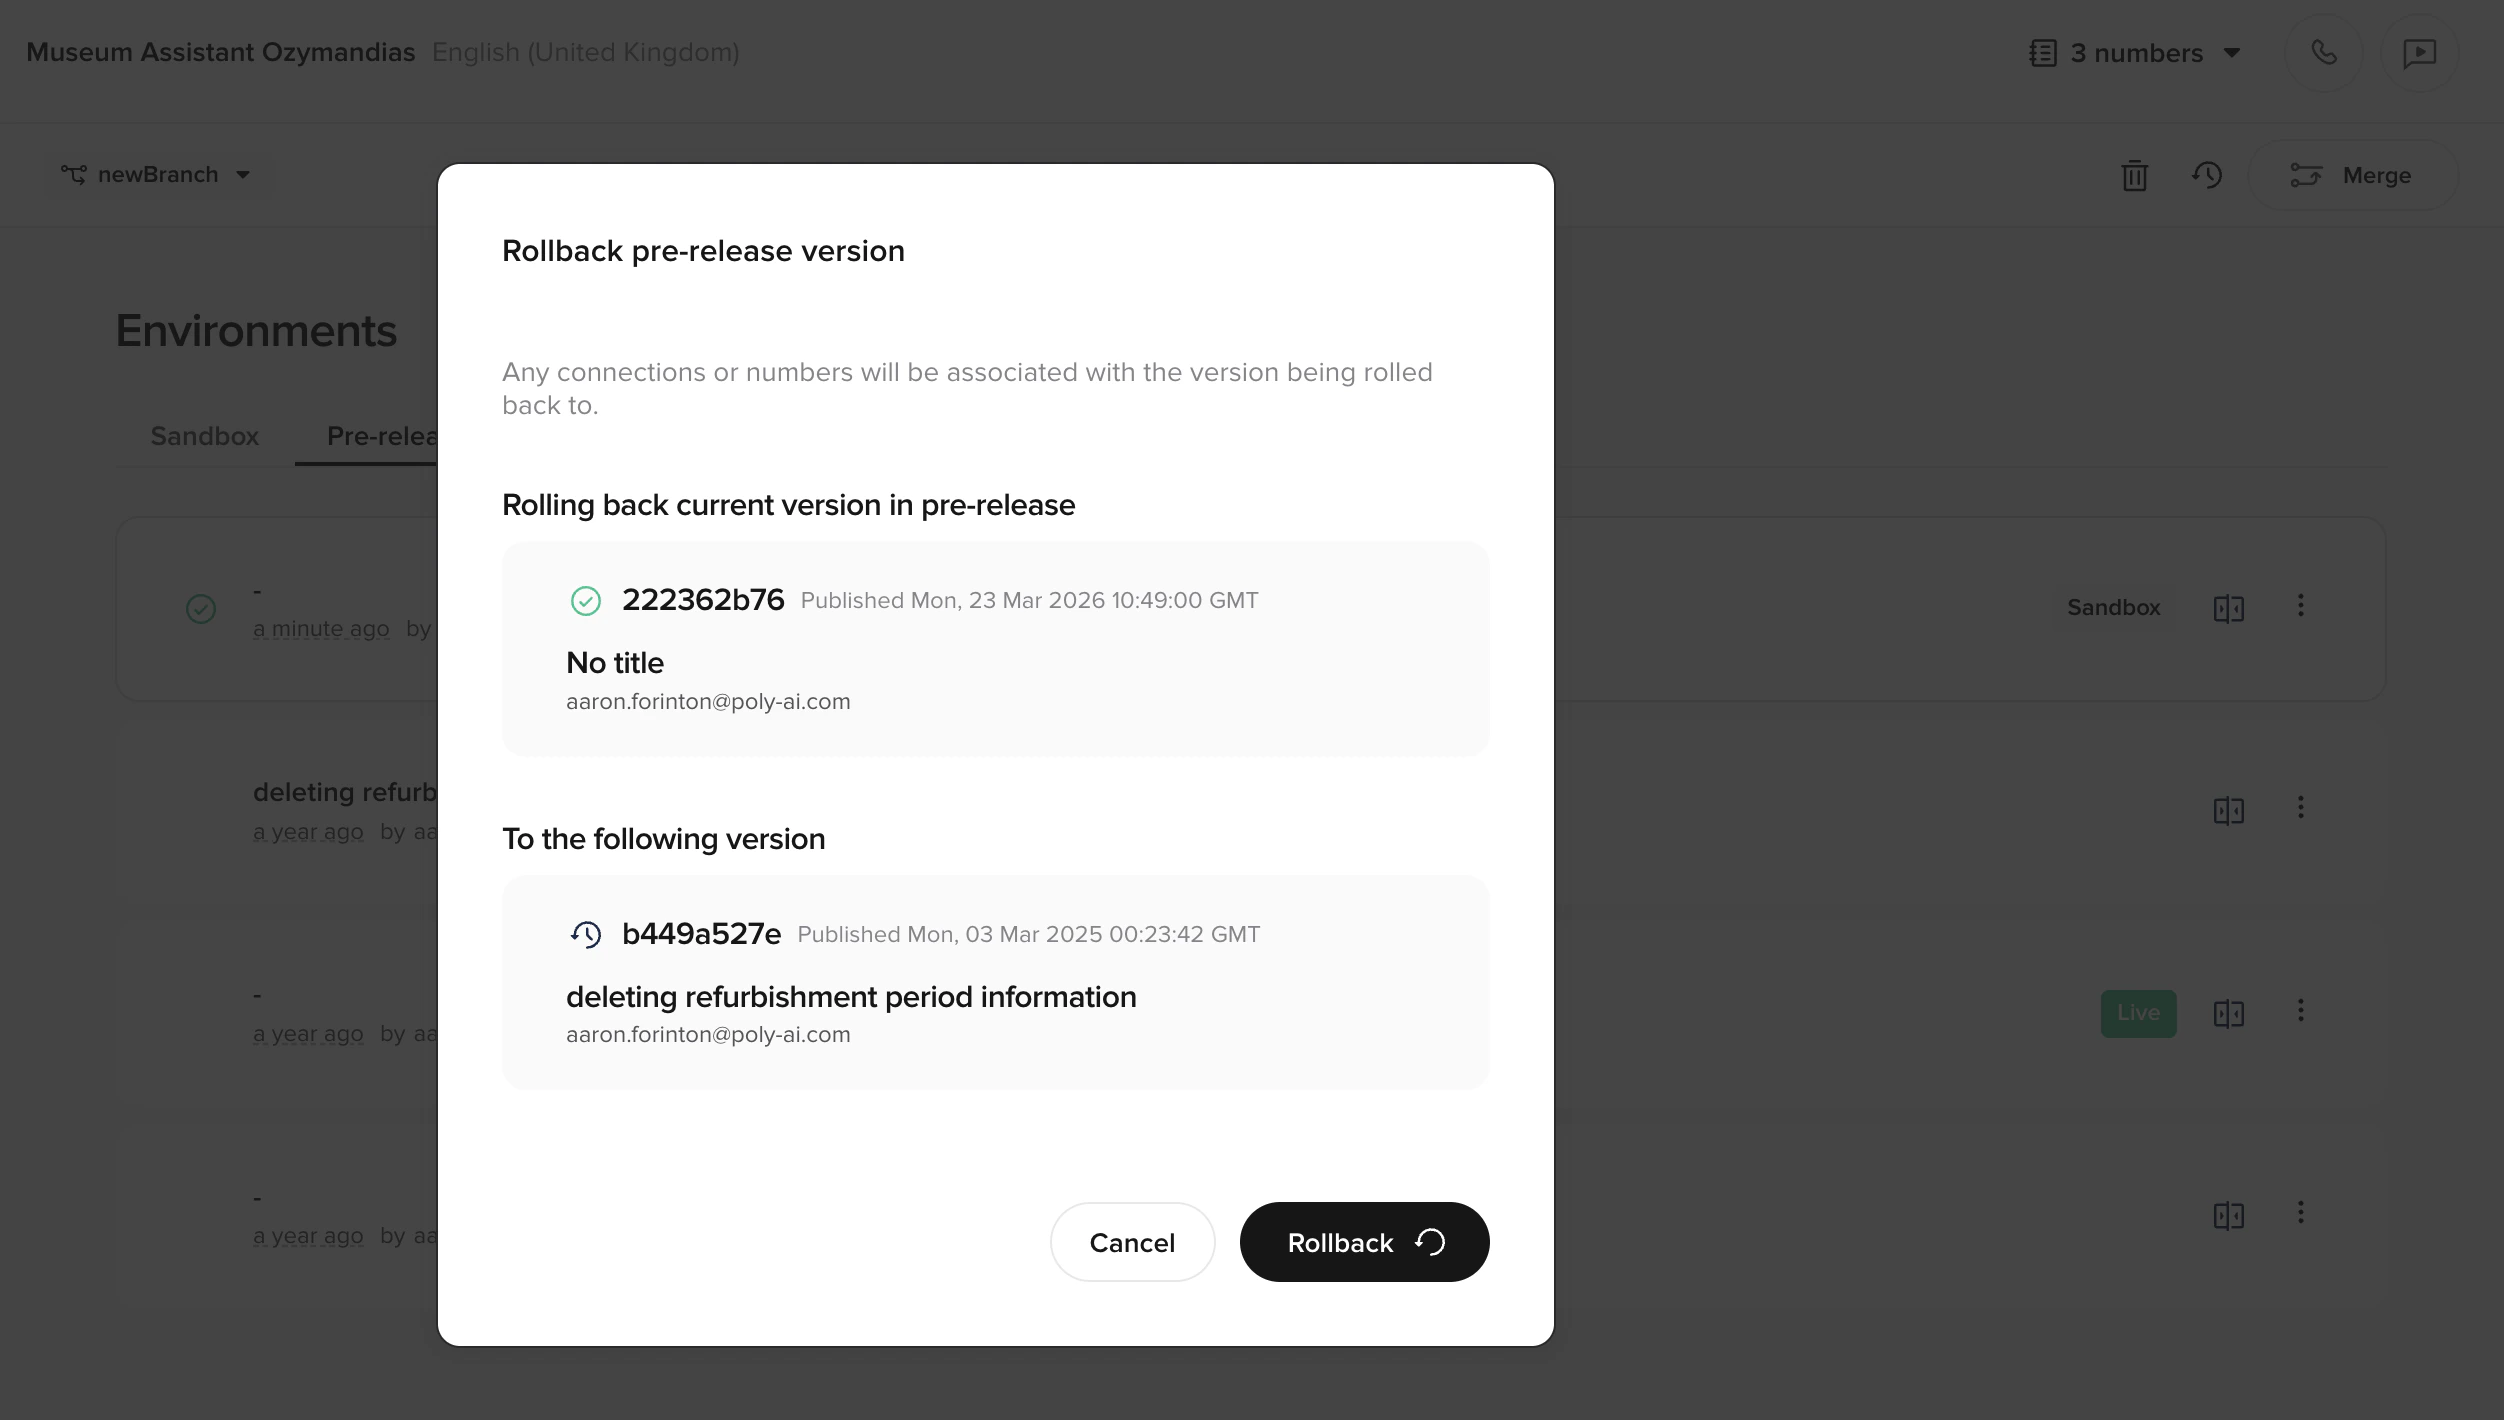Open the 3 numbers dropdown

(2137, 53)
